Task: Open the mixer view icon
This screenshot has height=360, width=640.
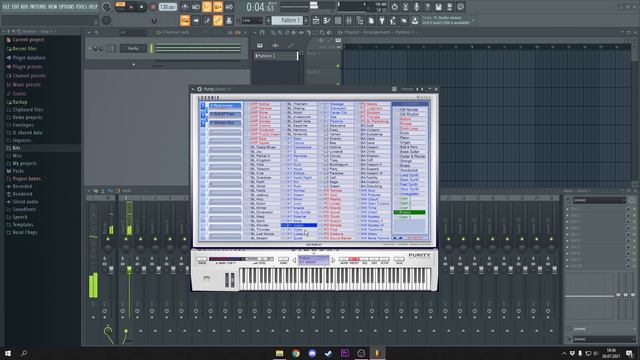Action: (349, 20)
